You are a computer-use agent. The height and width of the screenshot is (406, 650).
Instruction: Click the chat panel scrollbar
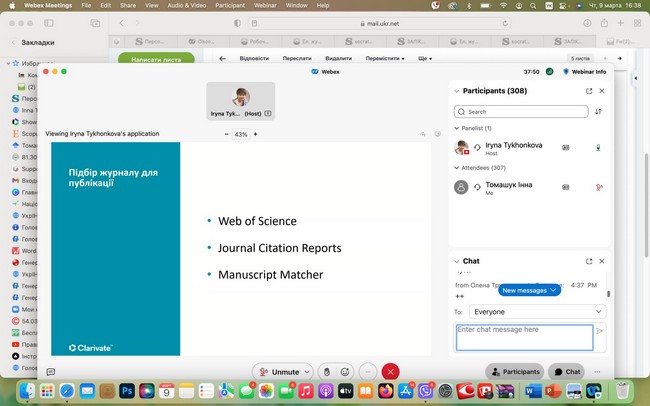[x=608, y=294]
